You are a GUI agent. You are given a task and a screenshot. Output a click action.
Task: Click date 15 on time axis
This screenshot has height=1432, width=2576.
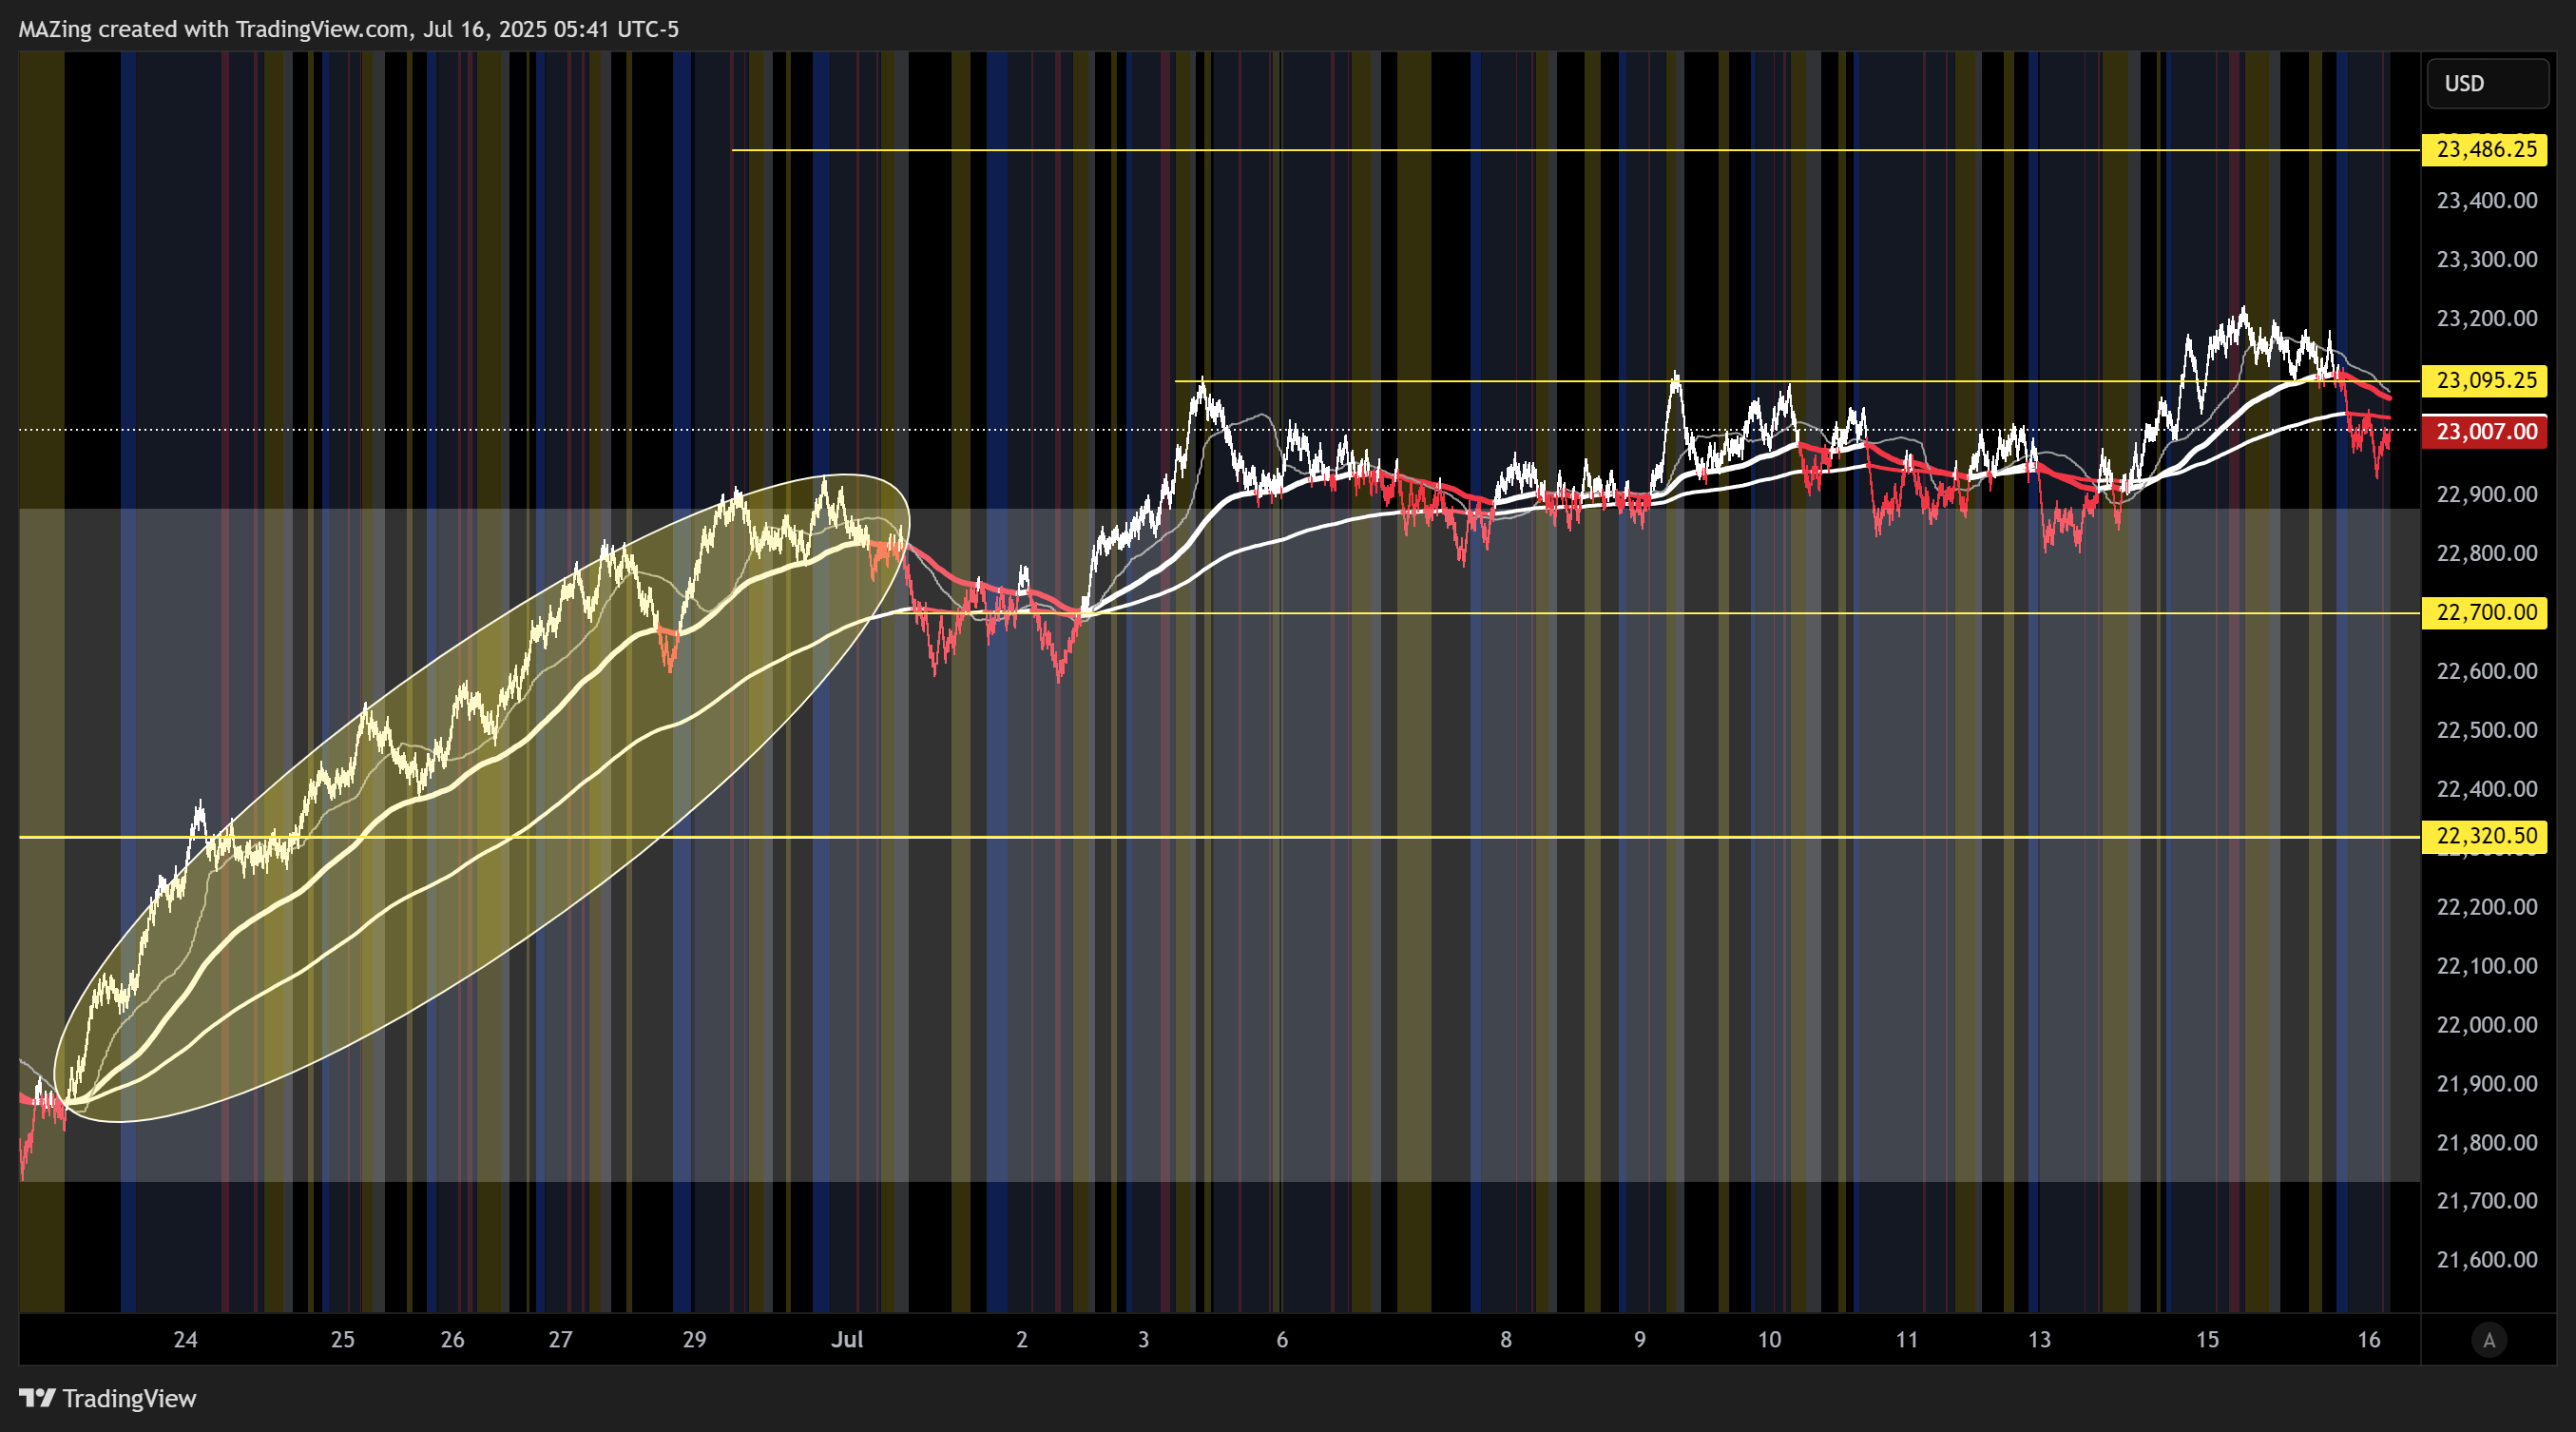tap(2207, 1339)
